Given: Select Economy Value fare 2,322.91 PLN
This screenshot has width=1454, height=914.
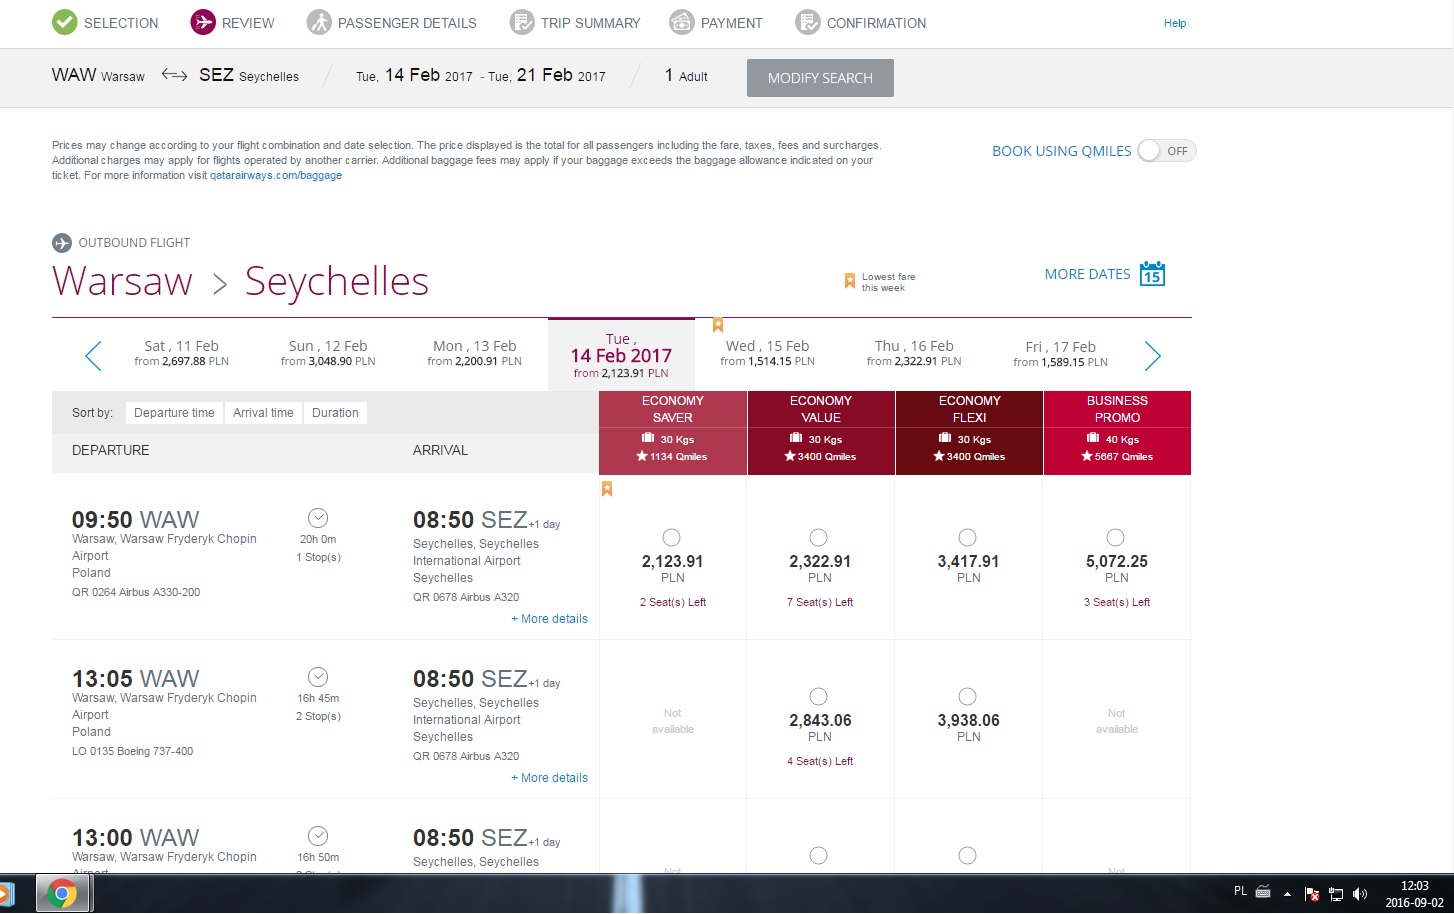Looking at the screenshot, I should (819, 538).
